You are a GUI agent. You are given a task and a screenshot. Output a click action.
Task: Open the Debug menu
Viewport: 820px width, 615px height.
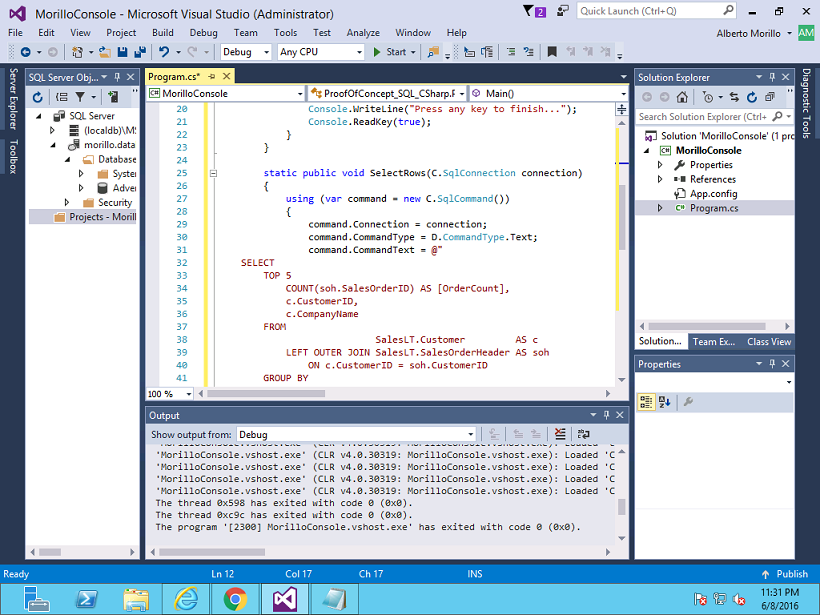203,32
